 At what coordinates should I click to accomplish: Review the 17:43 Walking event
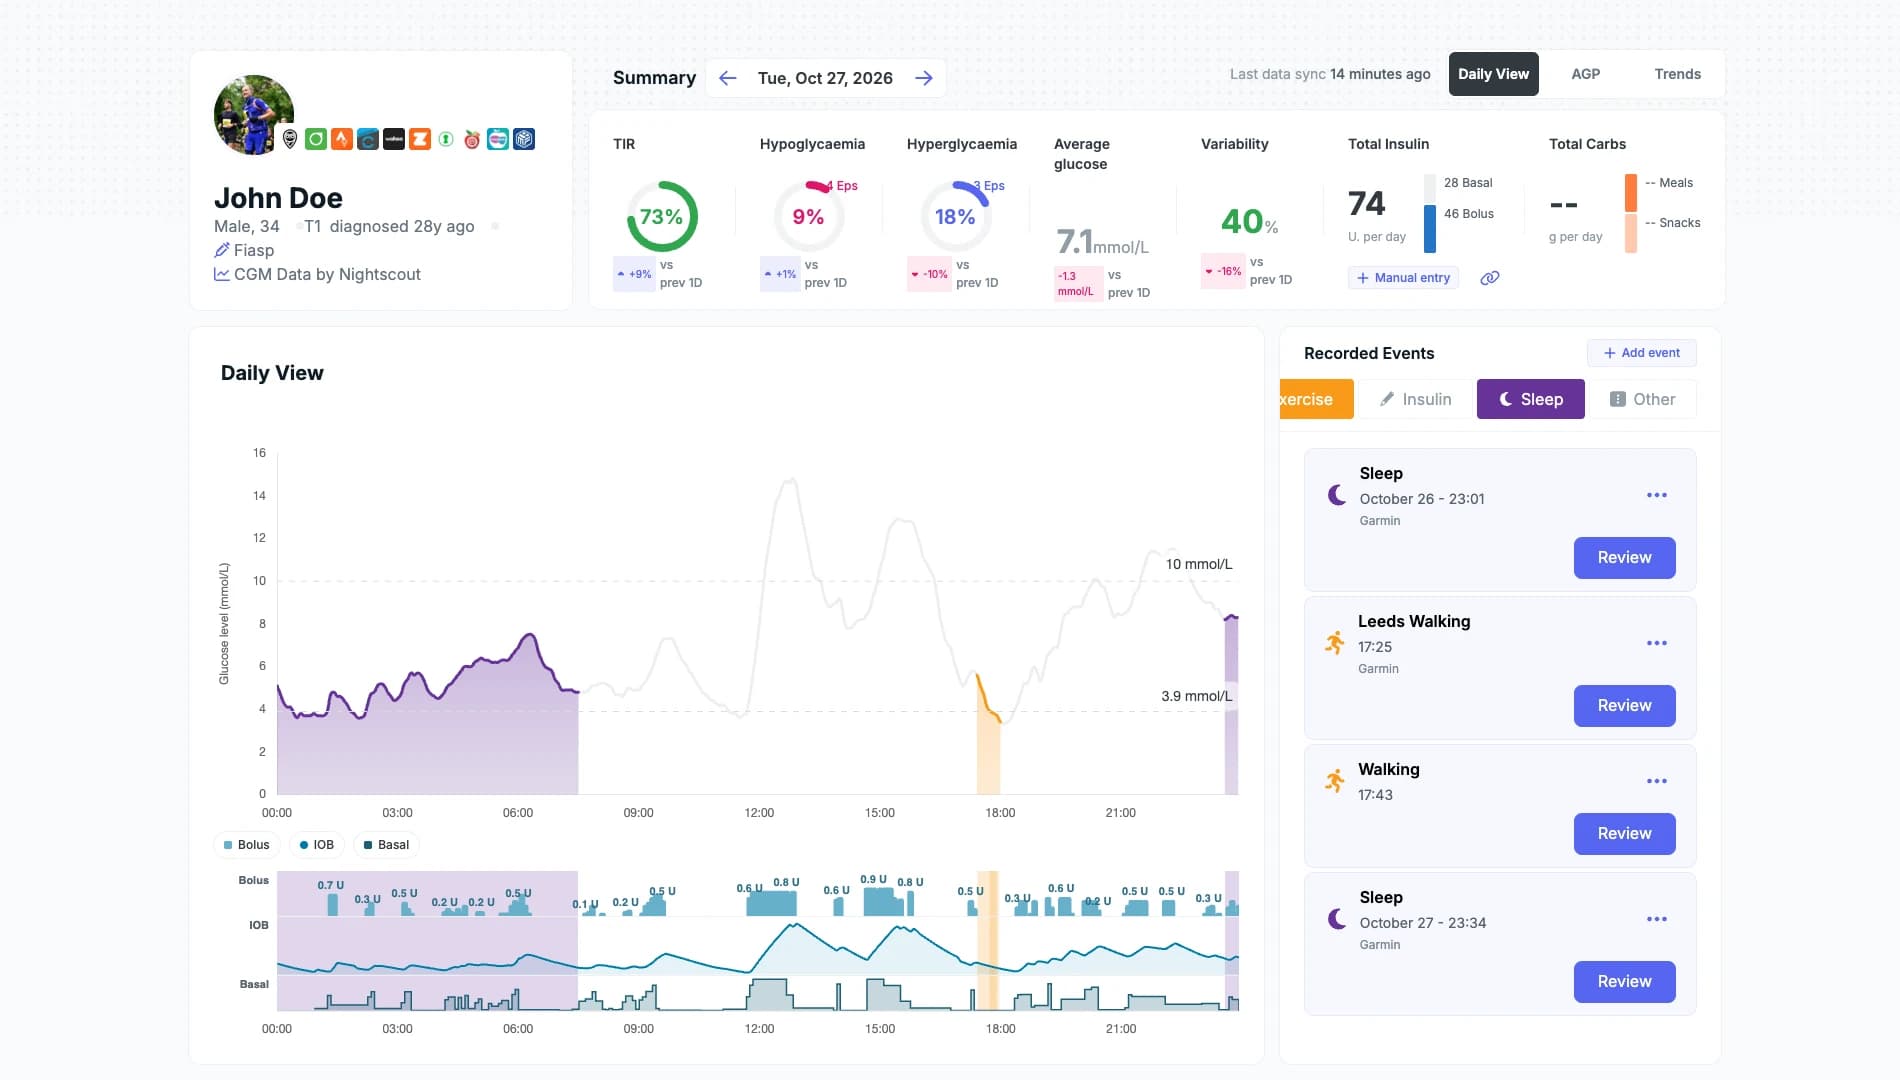pos(1624,834)
